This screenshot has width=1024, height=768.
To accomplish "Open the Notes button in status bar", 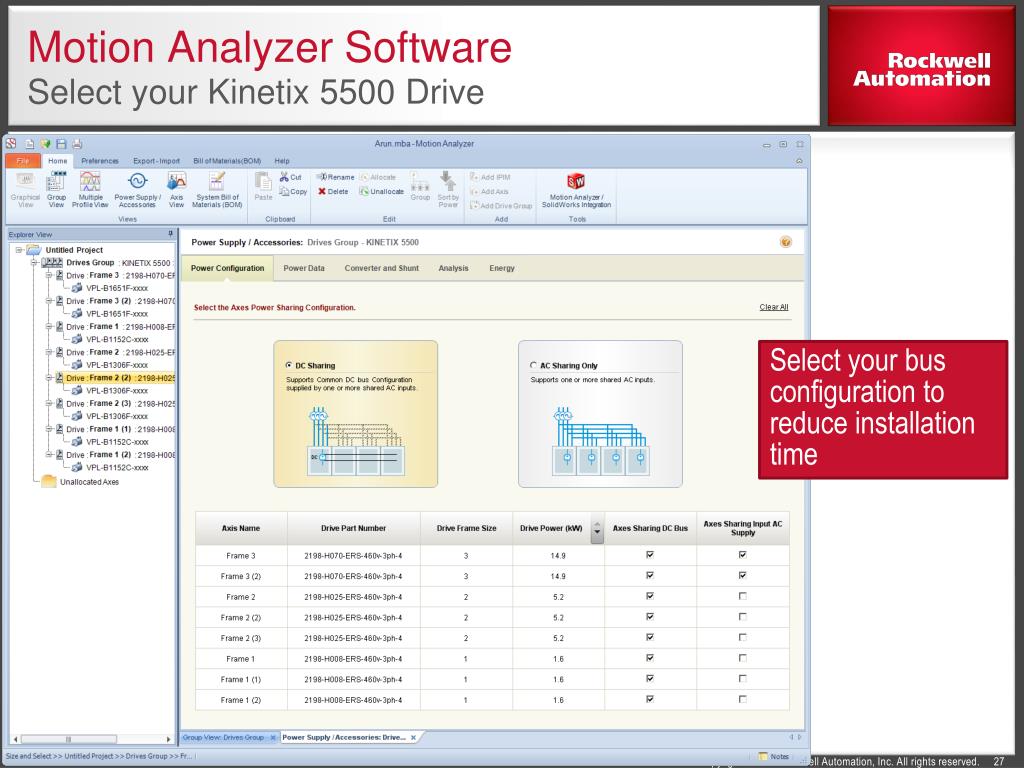I will (774, 756).
